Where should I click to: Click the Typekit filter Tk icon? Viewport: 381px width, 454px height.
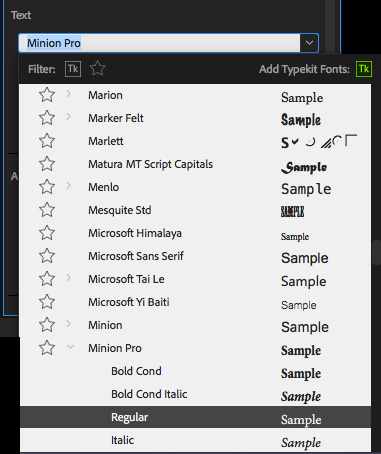click(73, 69)
